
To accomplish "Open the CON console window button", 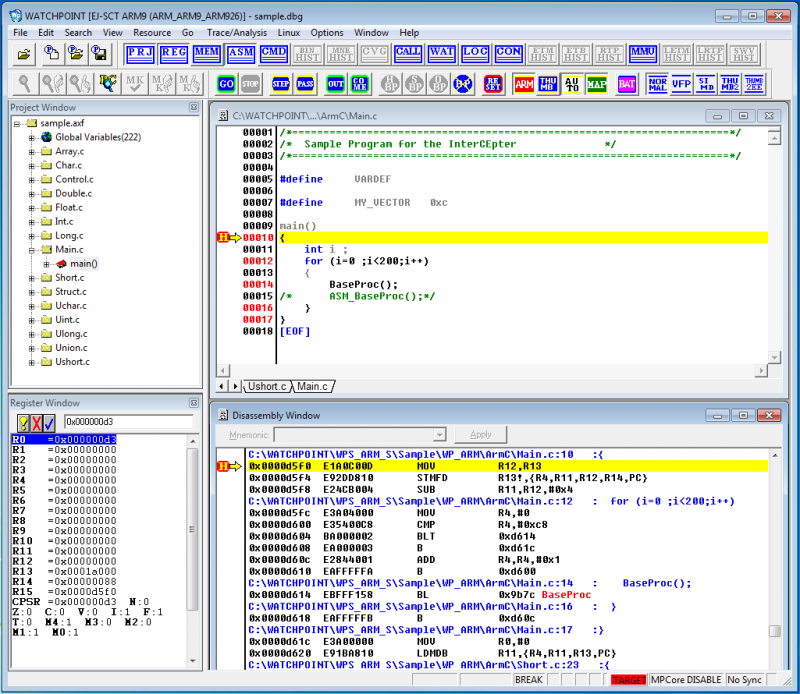I will (509, 54).
